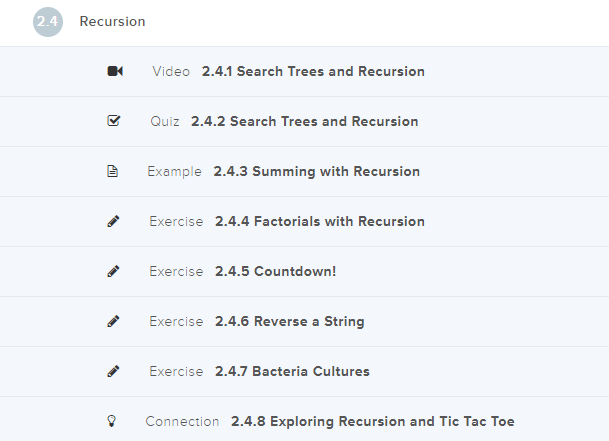609x441 pixels.
Task: Open 2.4.8 Exploring Recursion and Tic Tac Toe
Action: coord(372,422)
